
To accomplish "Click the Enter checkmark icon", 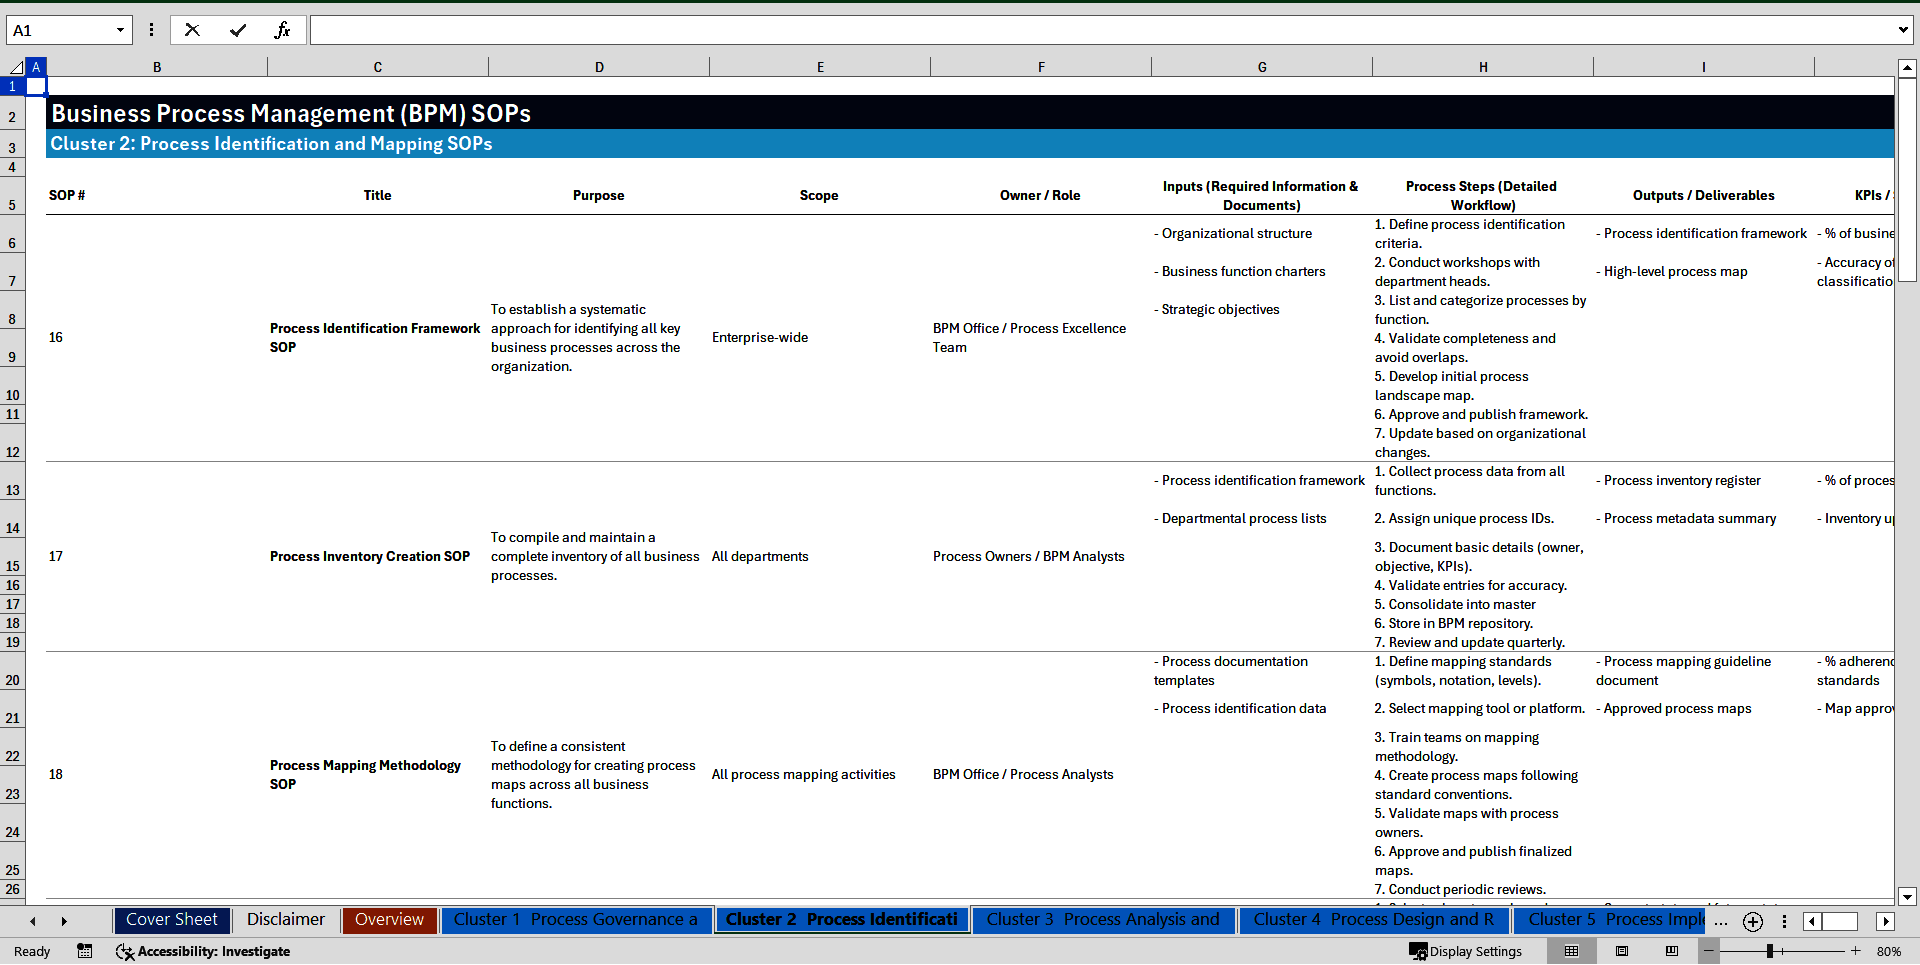I will (x=237, y=30).
